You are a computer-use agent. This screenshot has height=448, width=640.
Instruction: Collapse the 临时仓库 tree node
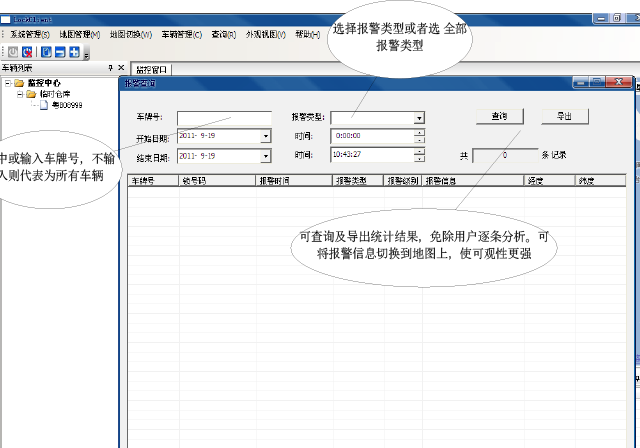point(20,94)
